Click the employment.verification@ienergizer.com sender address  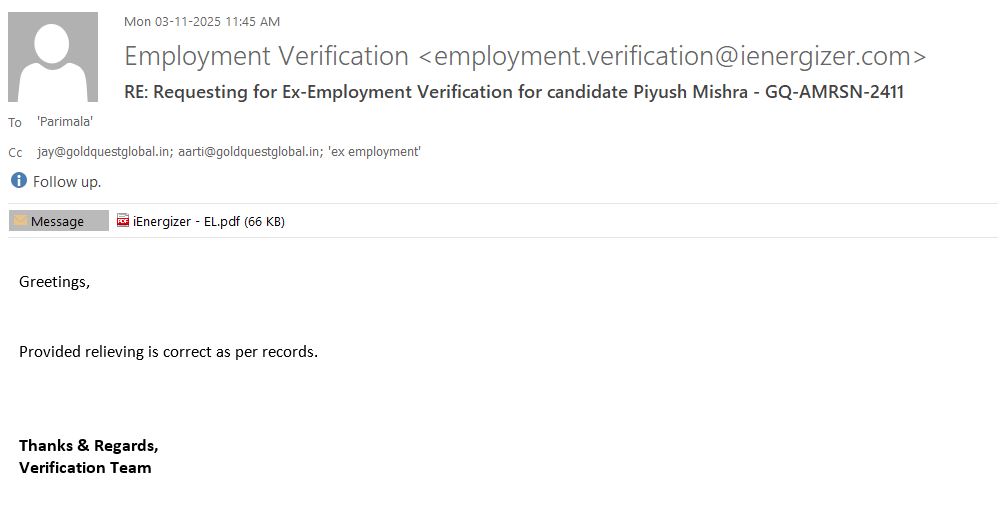coord(672,56)
